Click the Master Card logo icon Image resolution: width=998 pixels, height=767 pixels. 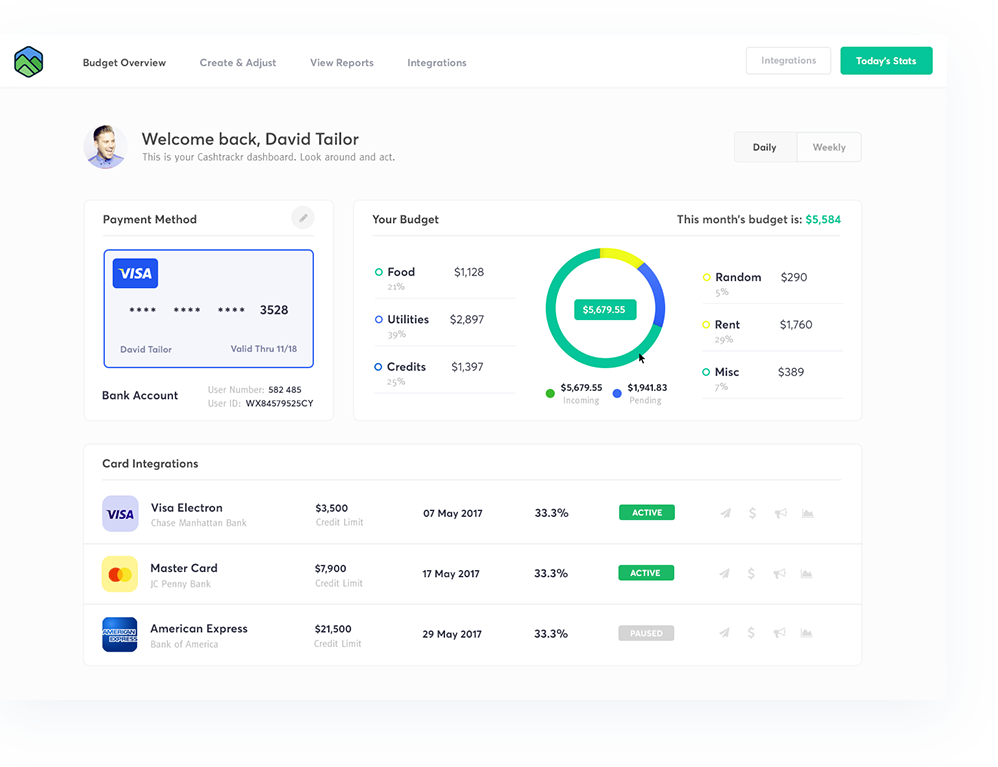(120, 574)
